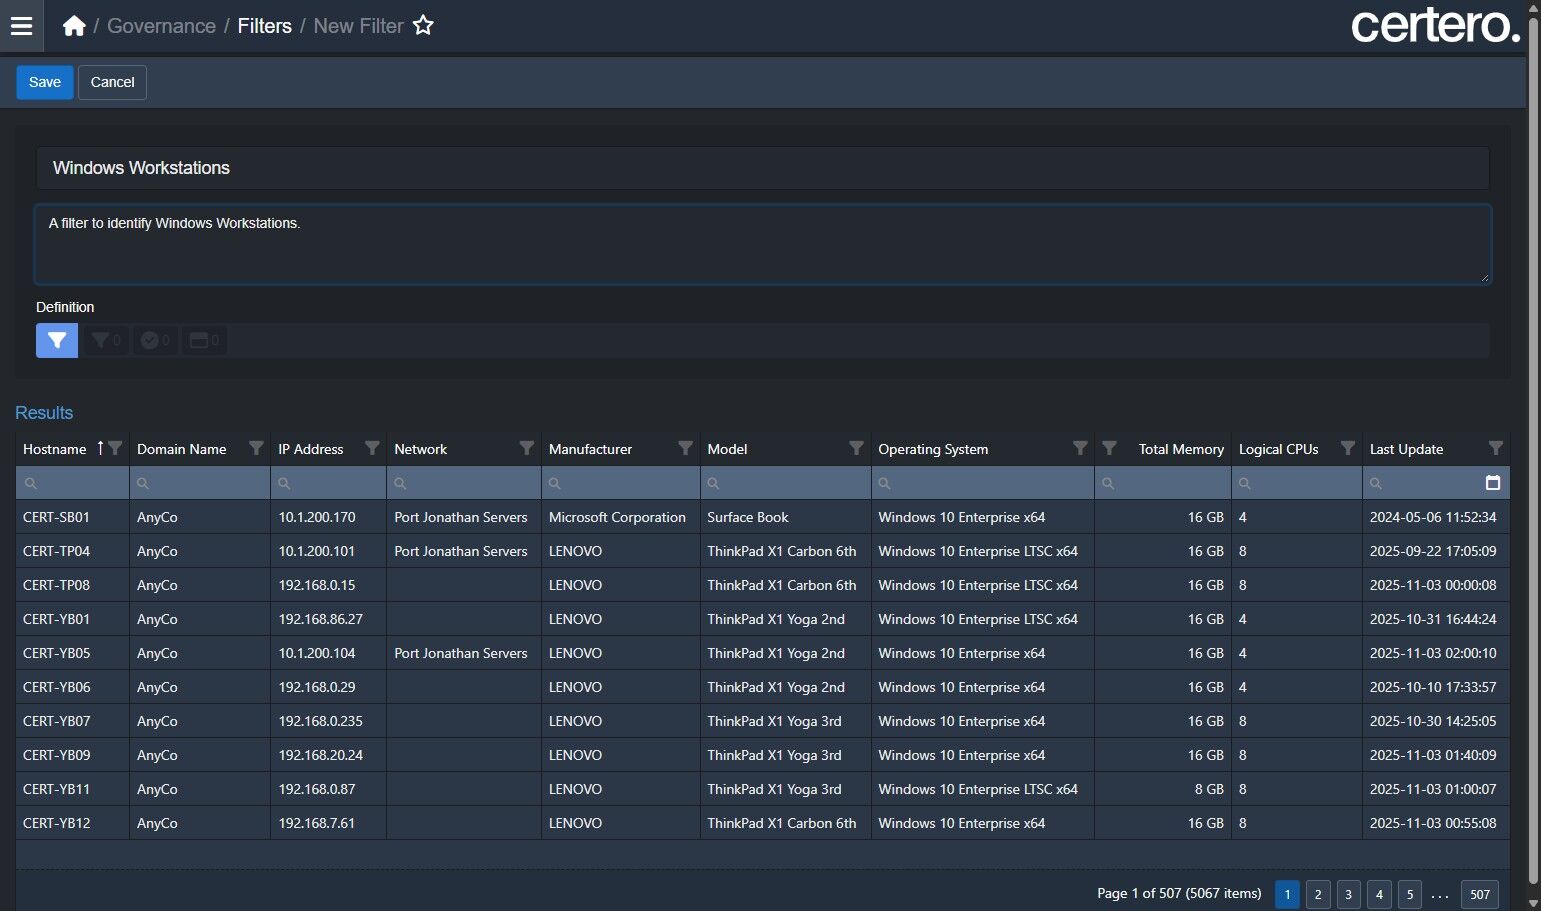Navigate to Governance in the breadcrumb
The width and height of the screenshot is (1541, 911).
pyautogui.click(x=161, y=26)
